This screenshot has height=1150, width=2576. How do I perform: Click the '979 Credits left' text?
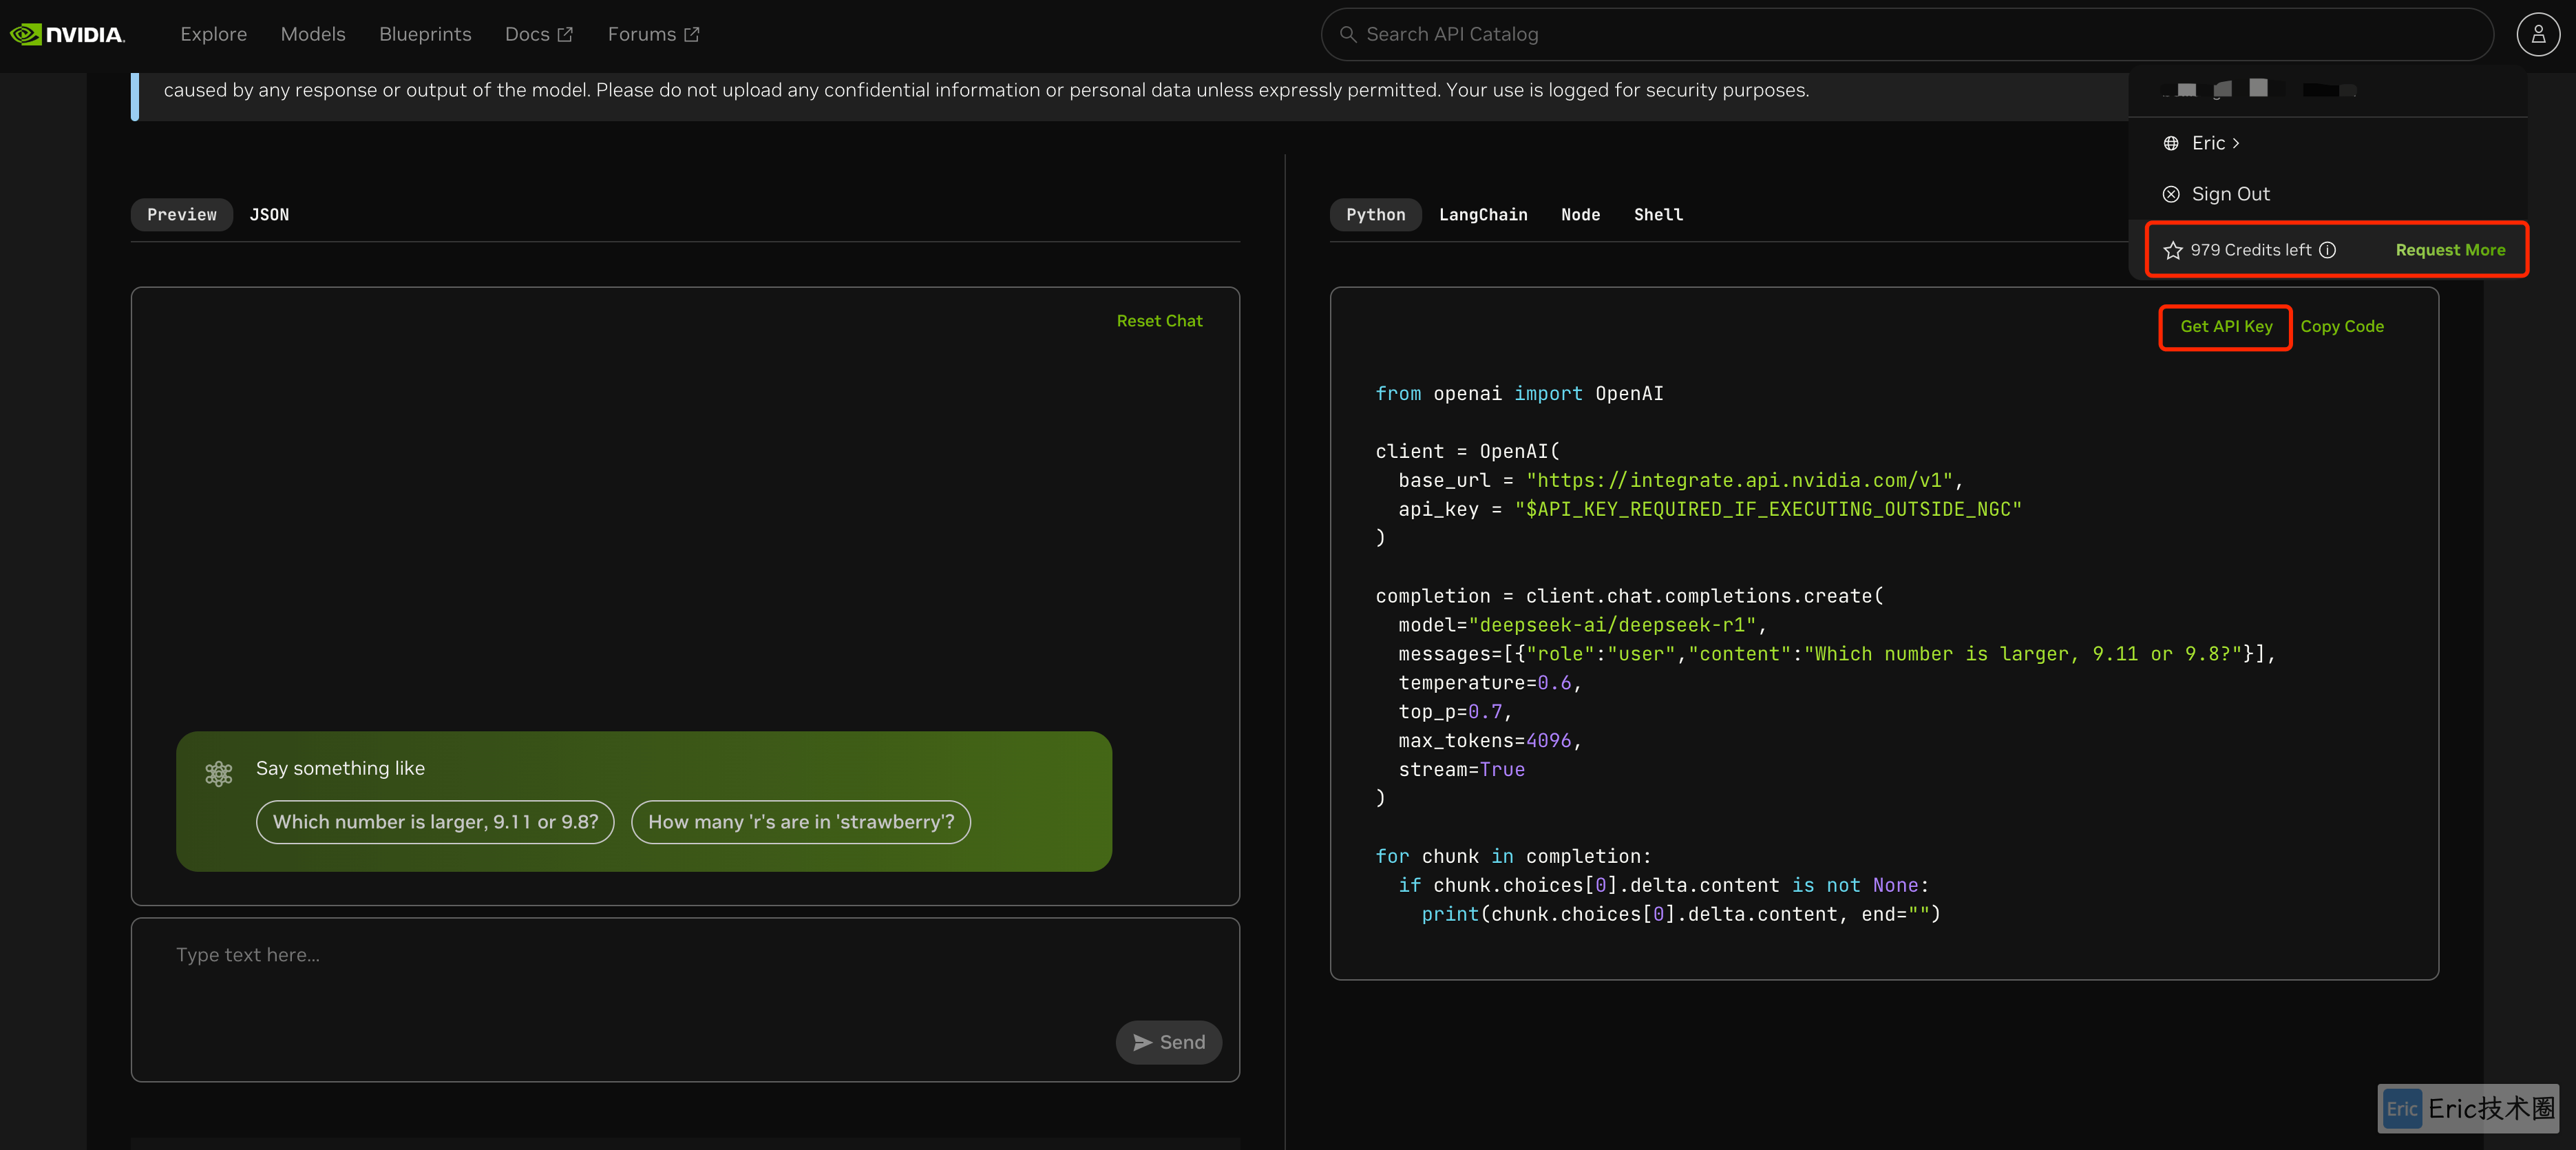point(2250,250)
